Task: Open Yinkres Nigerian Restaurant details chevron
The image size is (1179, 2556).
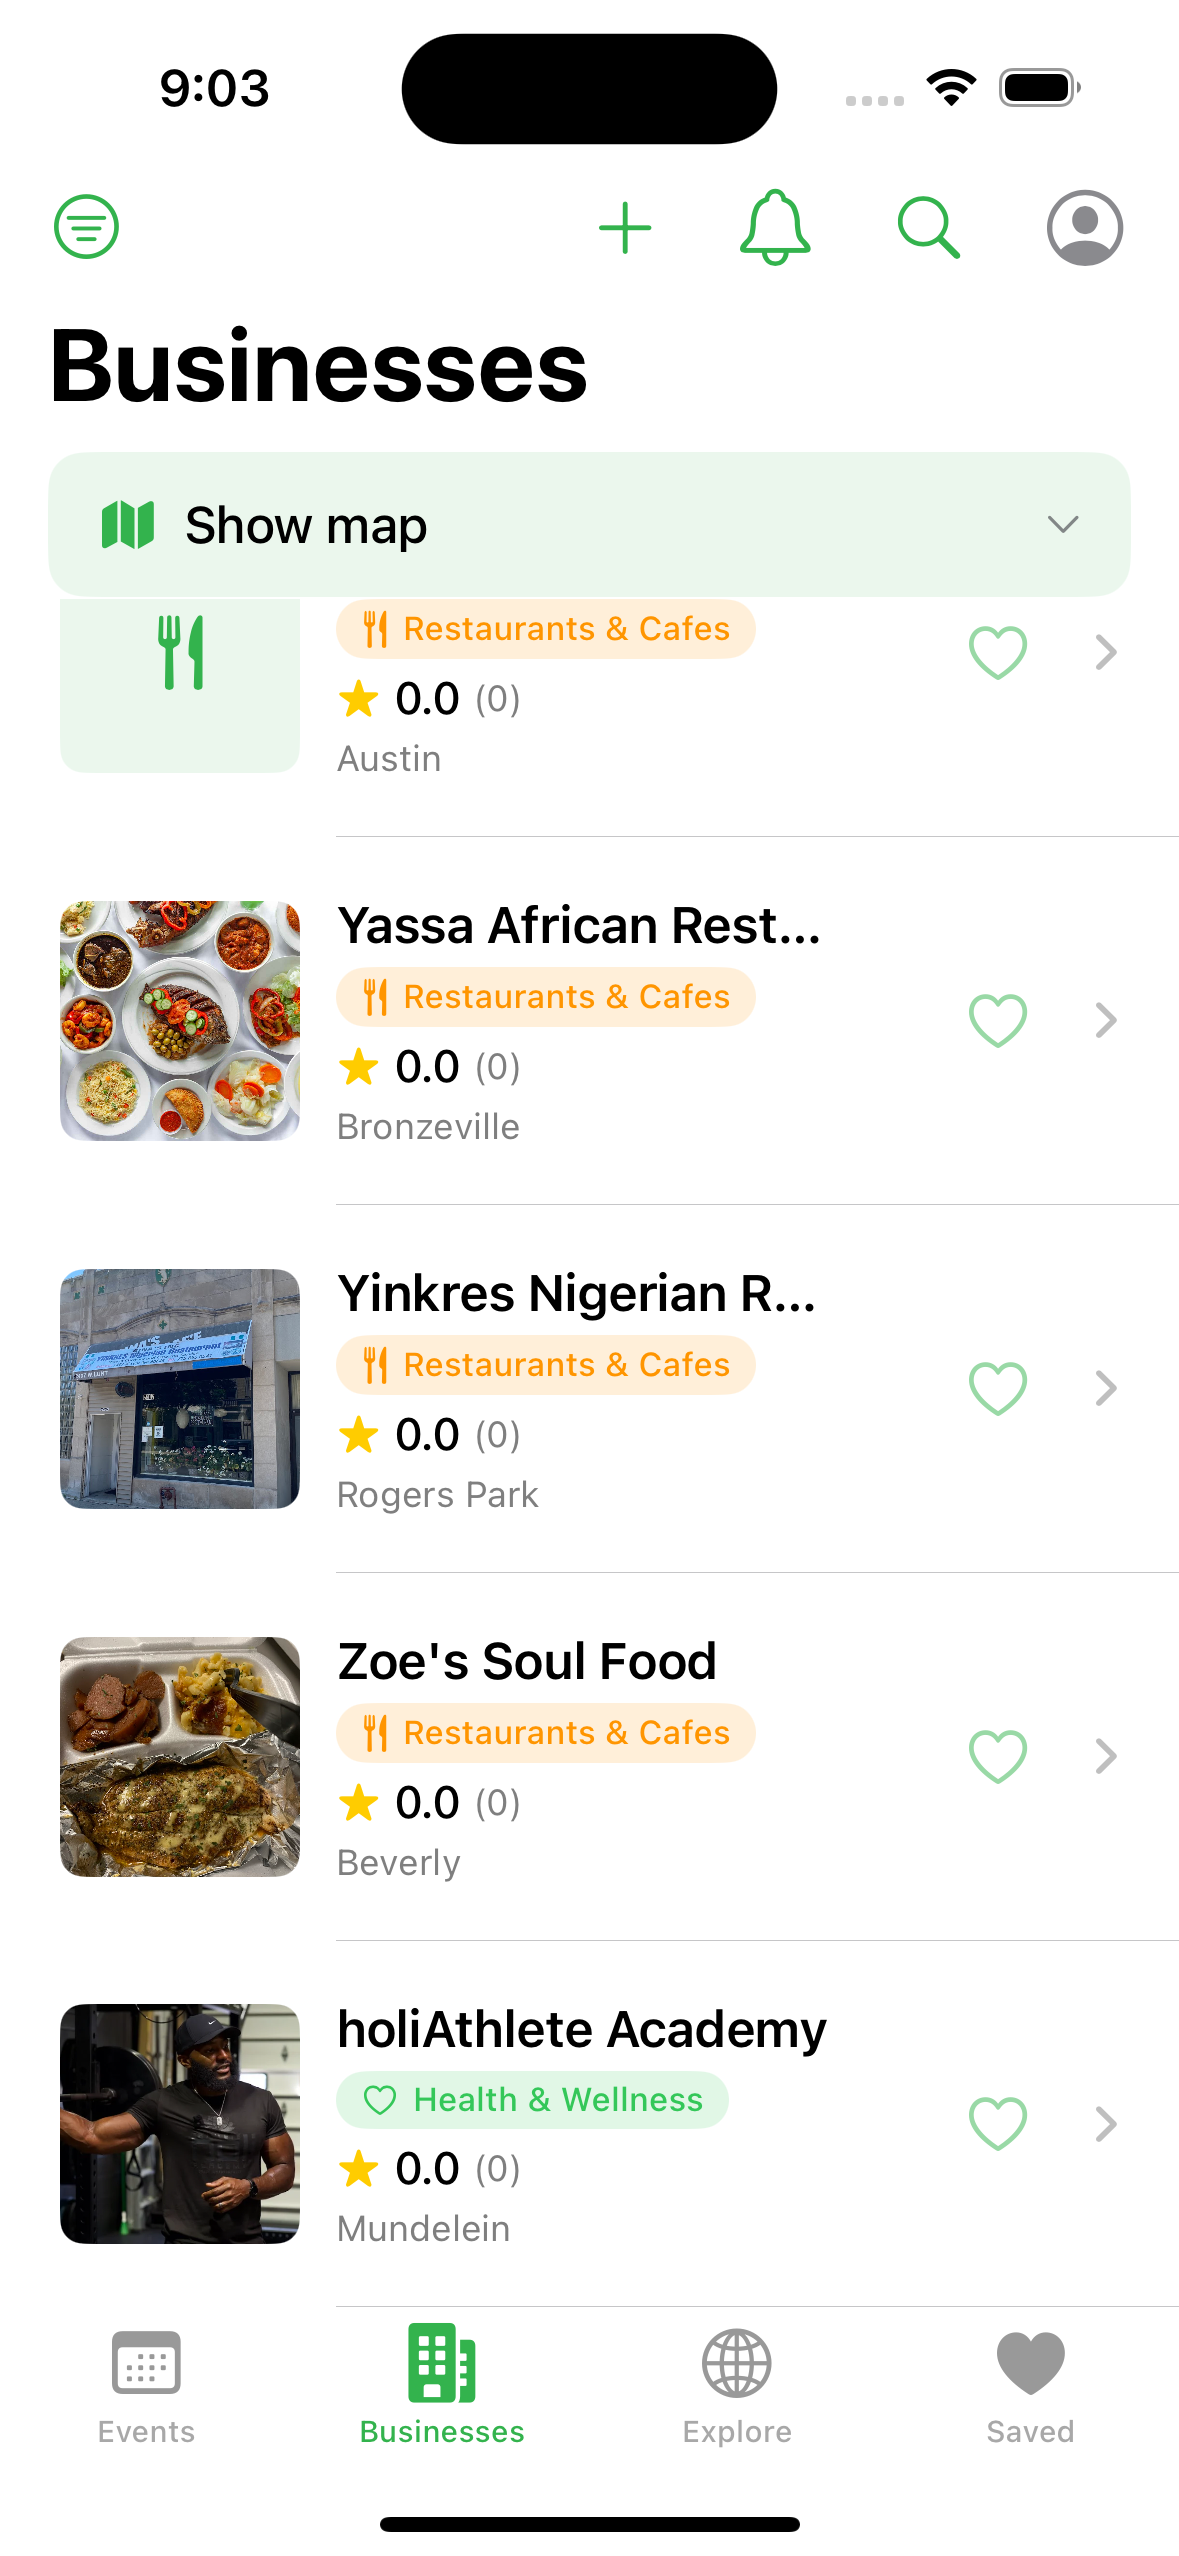Action: coord(1105,1389)
